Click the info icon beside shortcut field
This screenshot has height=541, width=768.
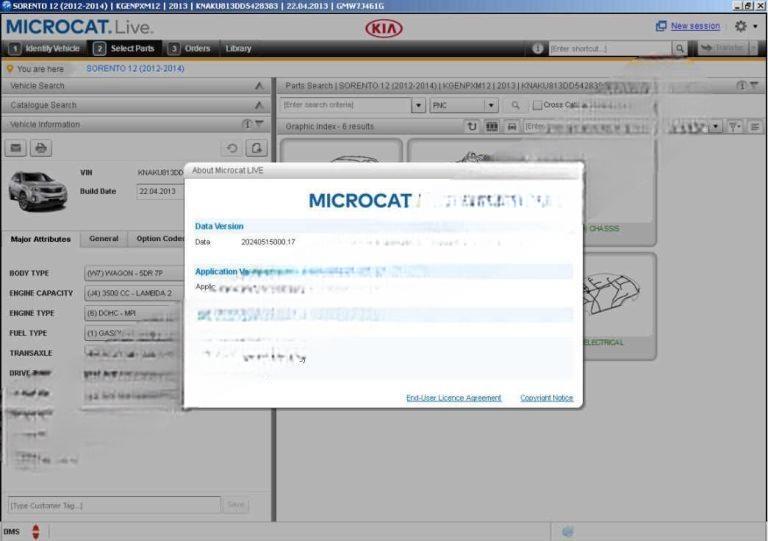[x=537, y=48]
